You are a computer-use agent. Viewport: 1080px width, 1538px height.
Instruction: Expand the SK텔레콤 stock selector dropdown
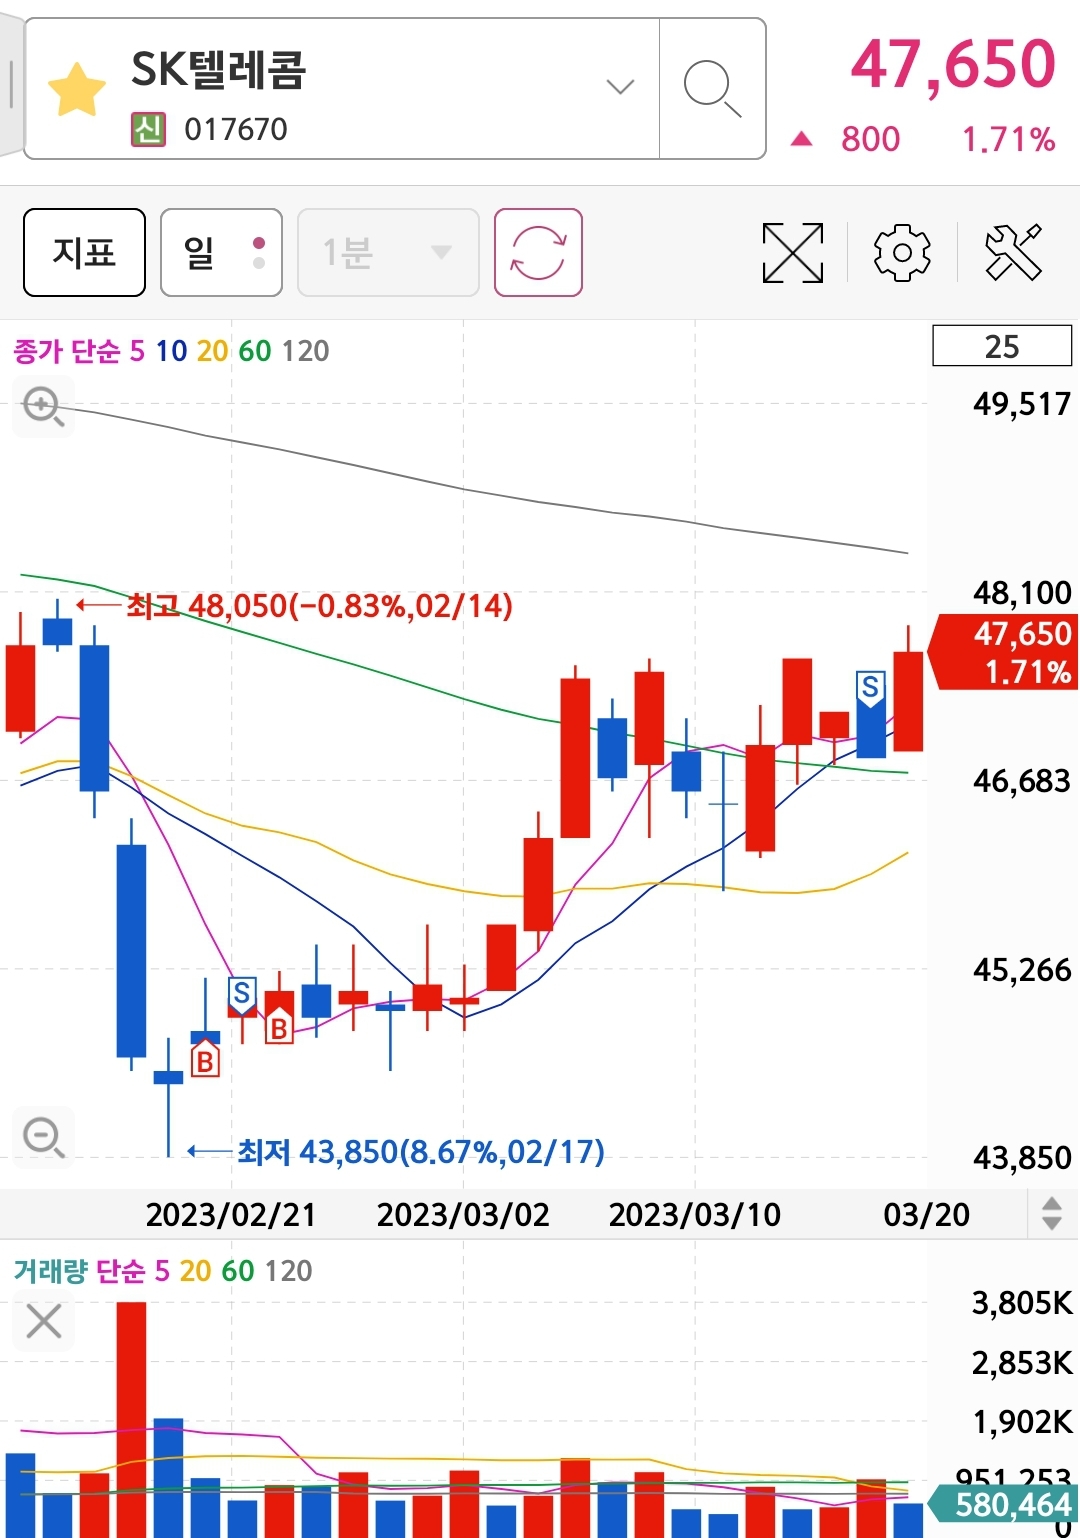pyautogui.click(x=620, y=87)
